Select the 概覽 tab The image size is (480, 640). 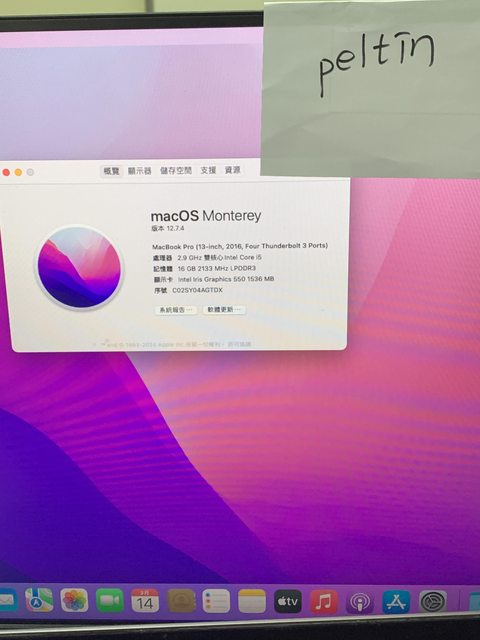point(111,171)
